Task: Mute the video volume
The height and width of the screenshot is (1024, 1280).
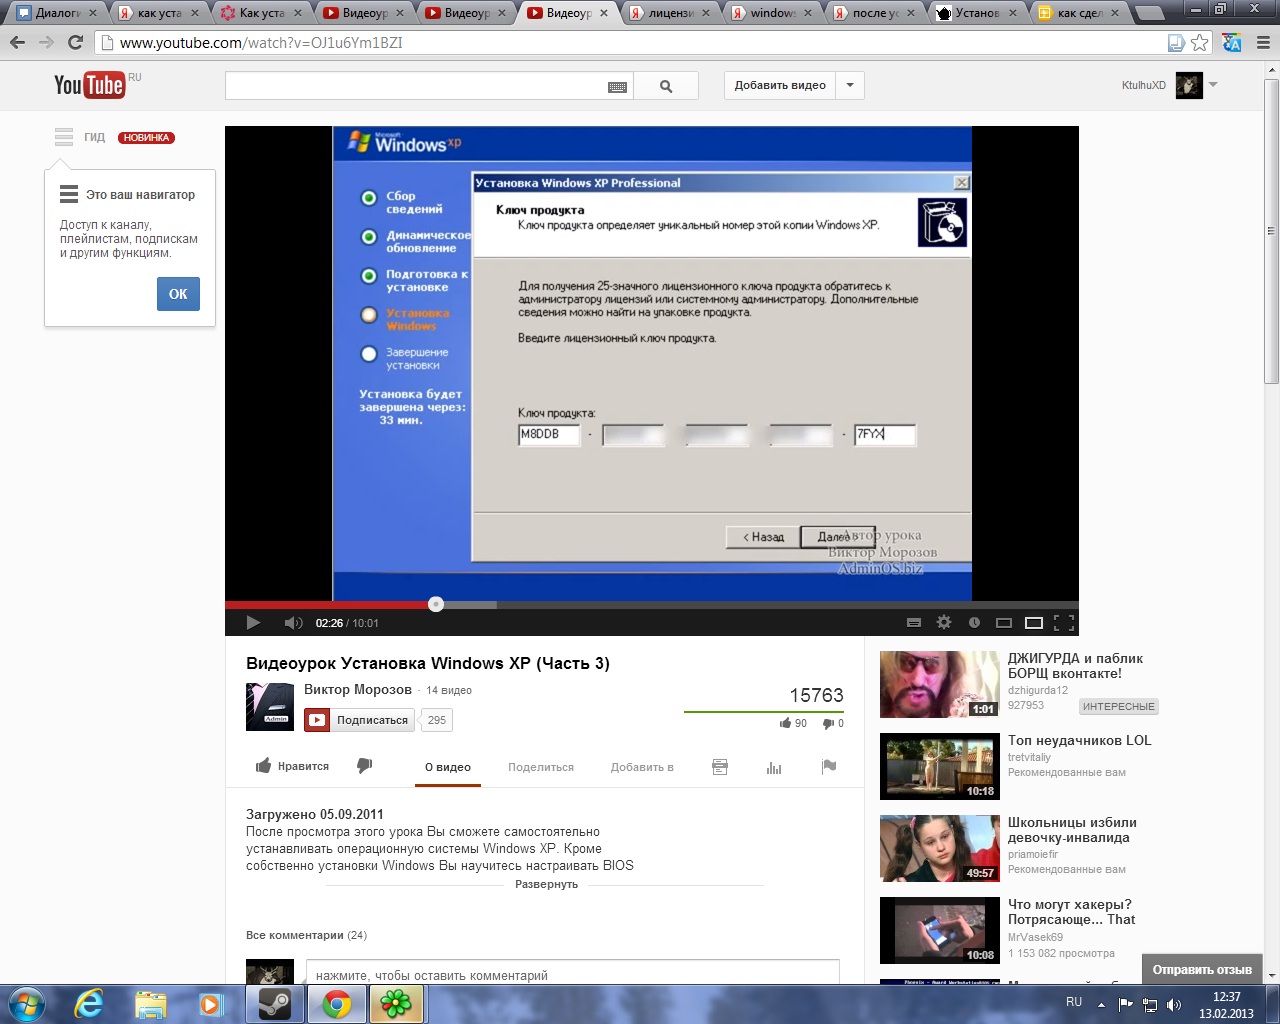Action: click(293, 623)
